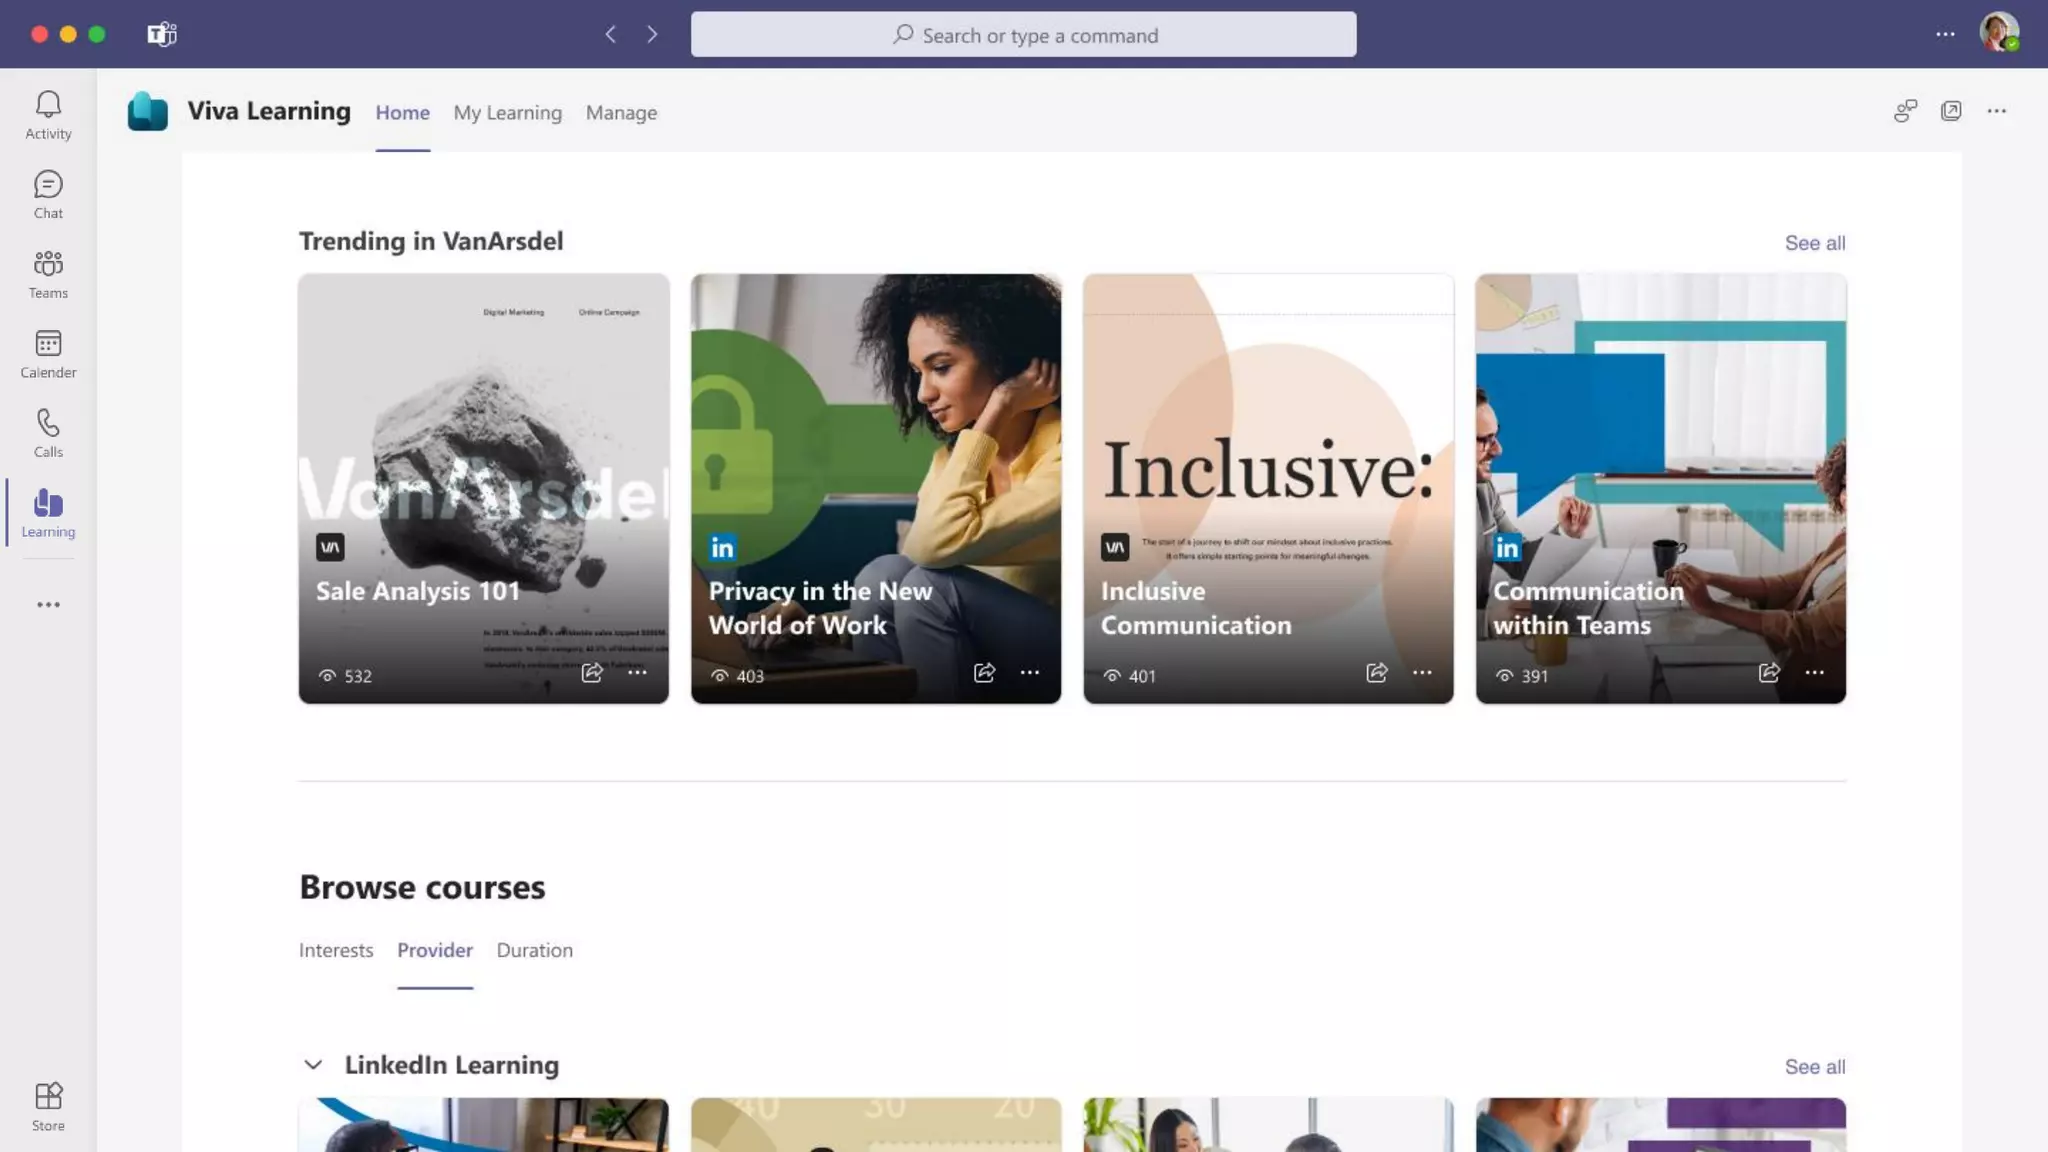The width and height of the screenshot is (2048, 1152).
Task: Click the Search or type a command box
Action: click(1023, 35)
